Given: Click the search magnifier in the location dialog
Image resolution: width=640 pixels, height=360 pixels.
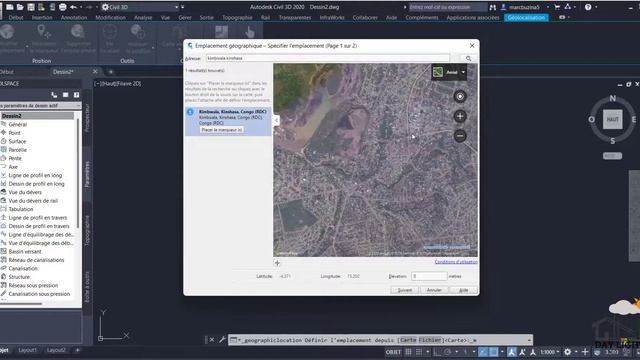Looking at the screenshot, I should [x=468, y=58].
